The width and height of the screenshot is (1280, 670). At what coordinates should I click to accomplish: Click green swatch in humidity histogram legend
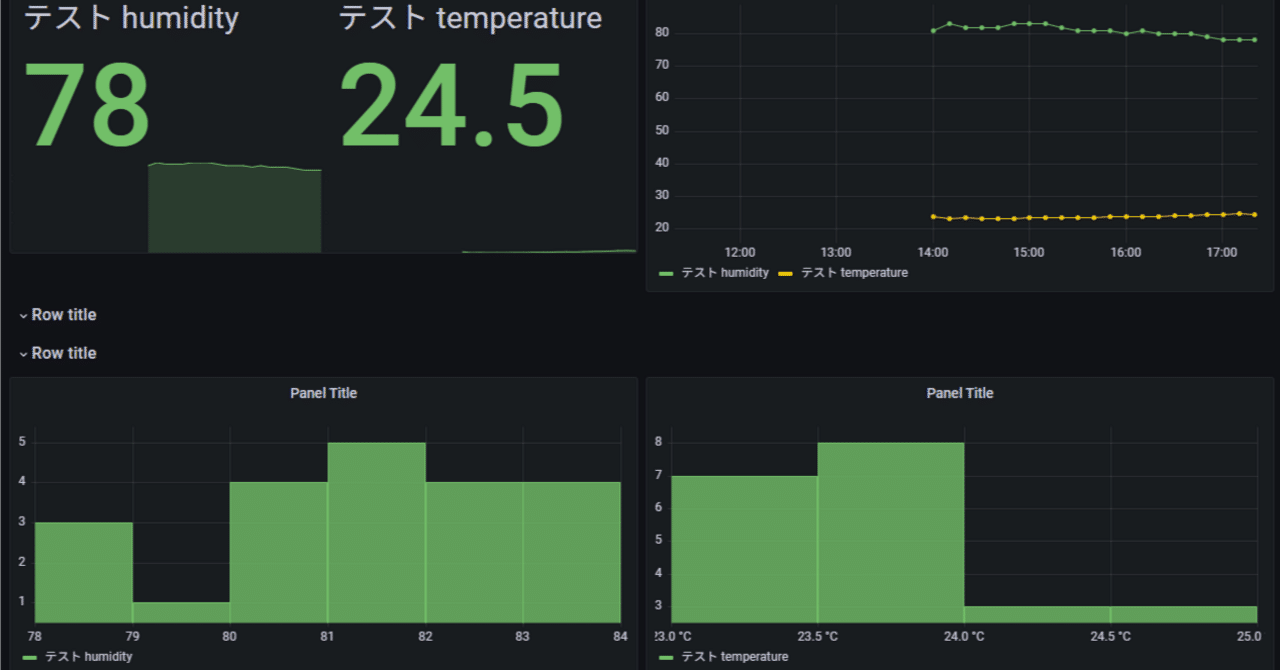click(x=30, y=658)
